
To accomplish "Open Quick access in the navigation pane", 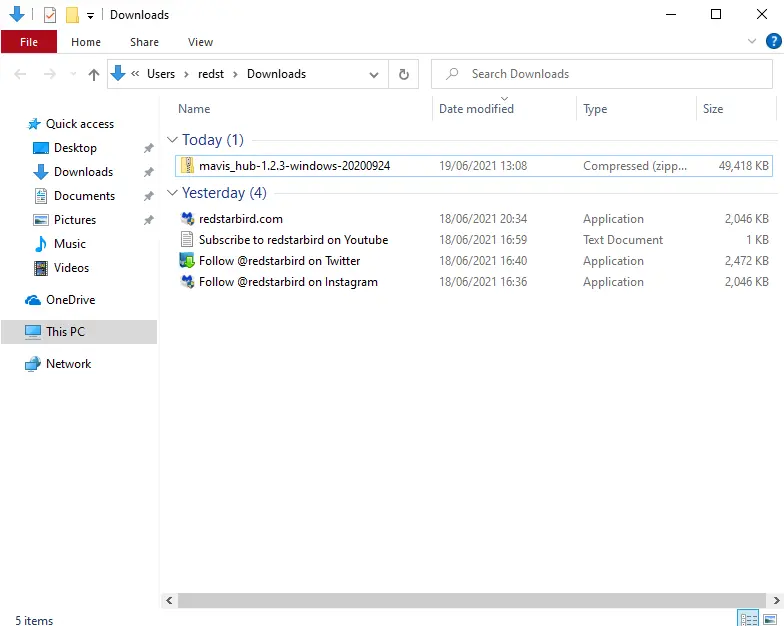I will pyautogui.click(x=80, y=124).
